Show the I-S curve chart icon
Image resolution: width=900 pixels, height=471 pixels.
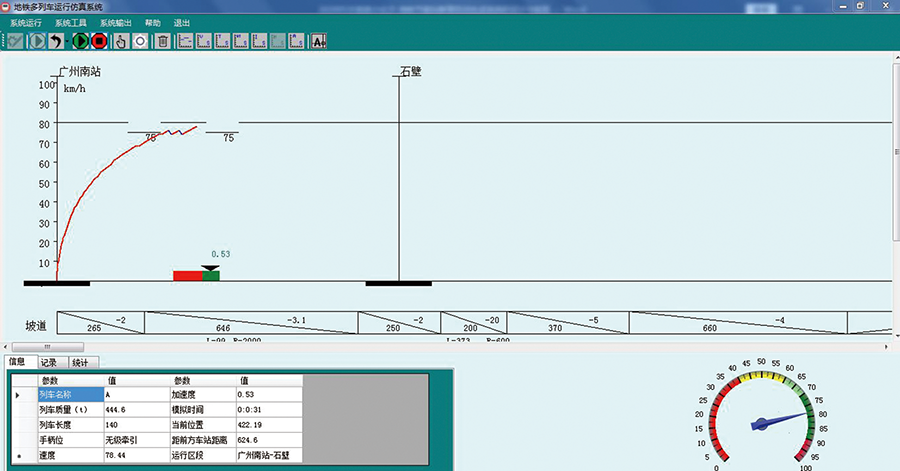point(259,41)
